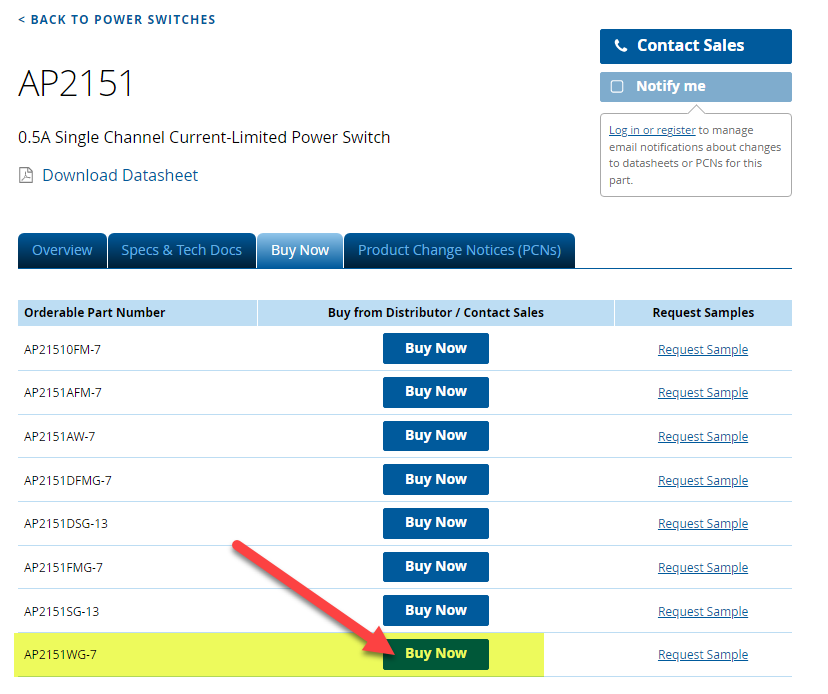Open the Download Datasheet link
The width and height of the screenshot is (828, 694).
pyautogui.click(x=120, y=176)
